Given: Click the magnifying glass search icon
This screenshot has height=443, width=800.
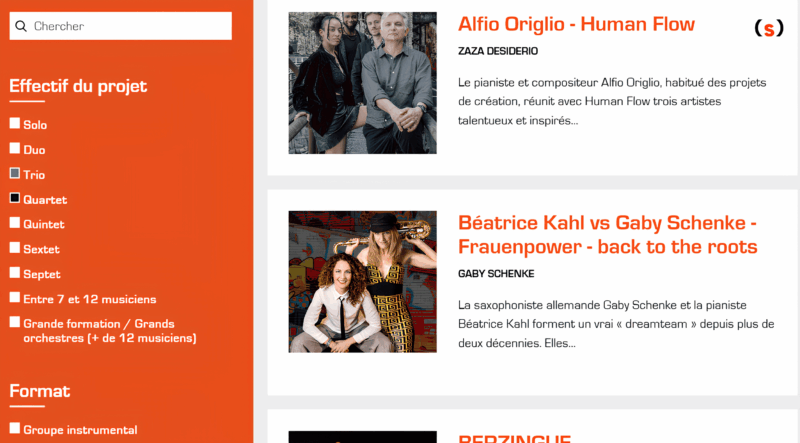Looking at the screenshot, I should coord(21,26).
